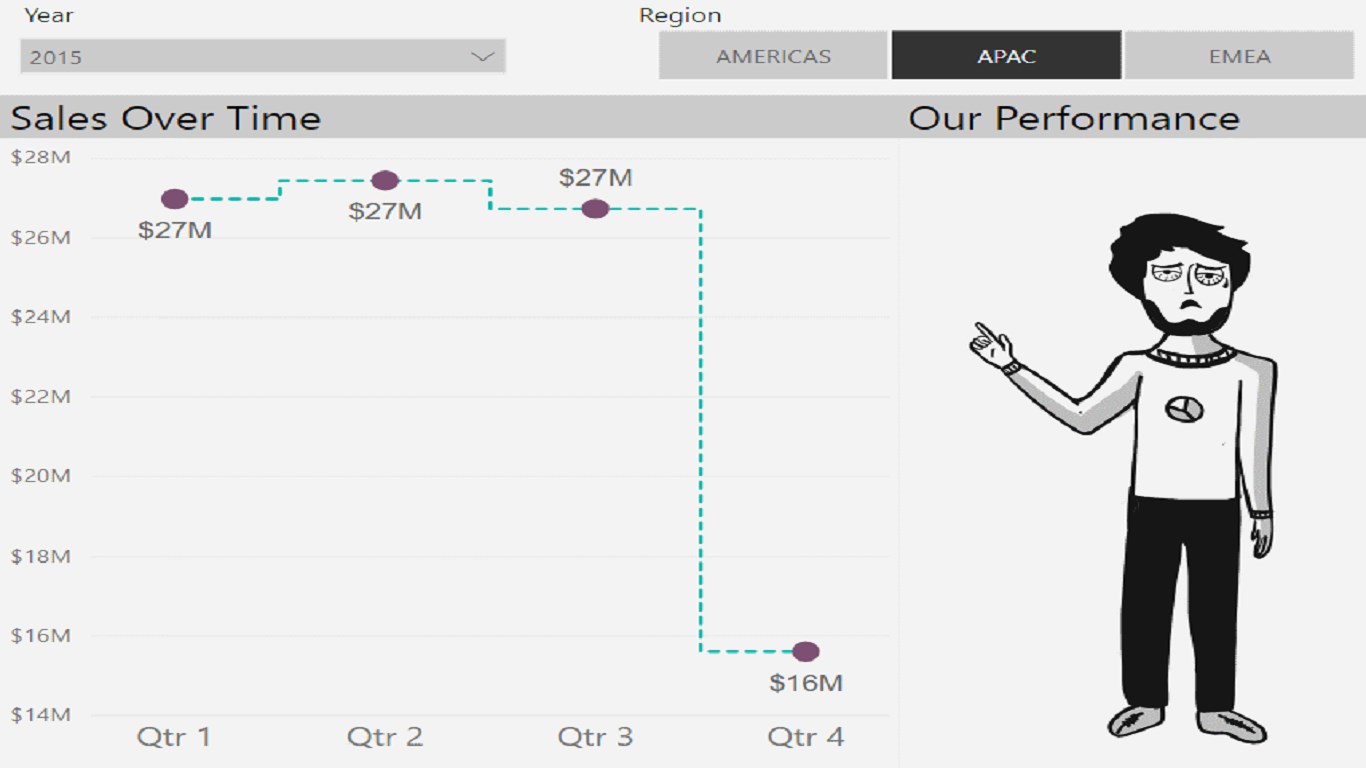Click the Qtr 2 data point marker
Viewport: 1366px width, 768px height.
click(385, 181)
